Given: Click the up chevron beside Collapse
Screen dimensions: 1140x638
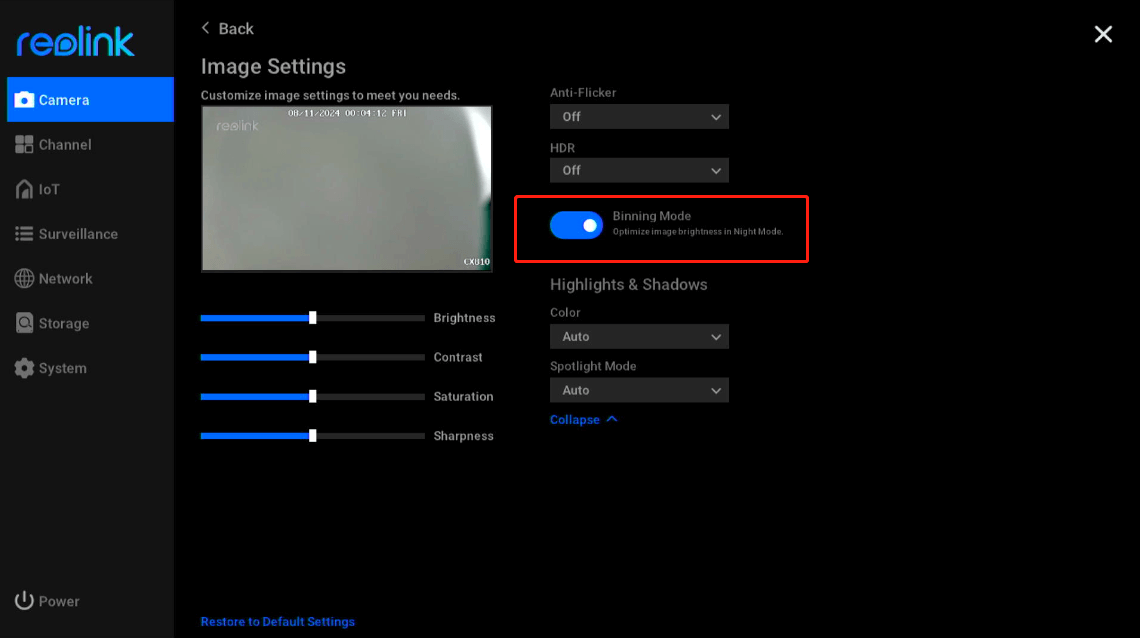Looking at the screenshot, I should [x=611, y=419].
